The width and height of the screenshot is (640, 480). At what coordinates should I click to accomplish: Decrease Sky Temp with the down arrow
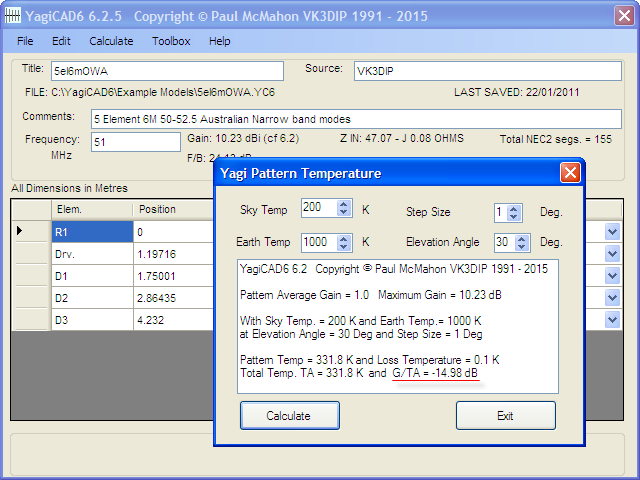tap(344, 212)
